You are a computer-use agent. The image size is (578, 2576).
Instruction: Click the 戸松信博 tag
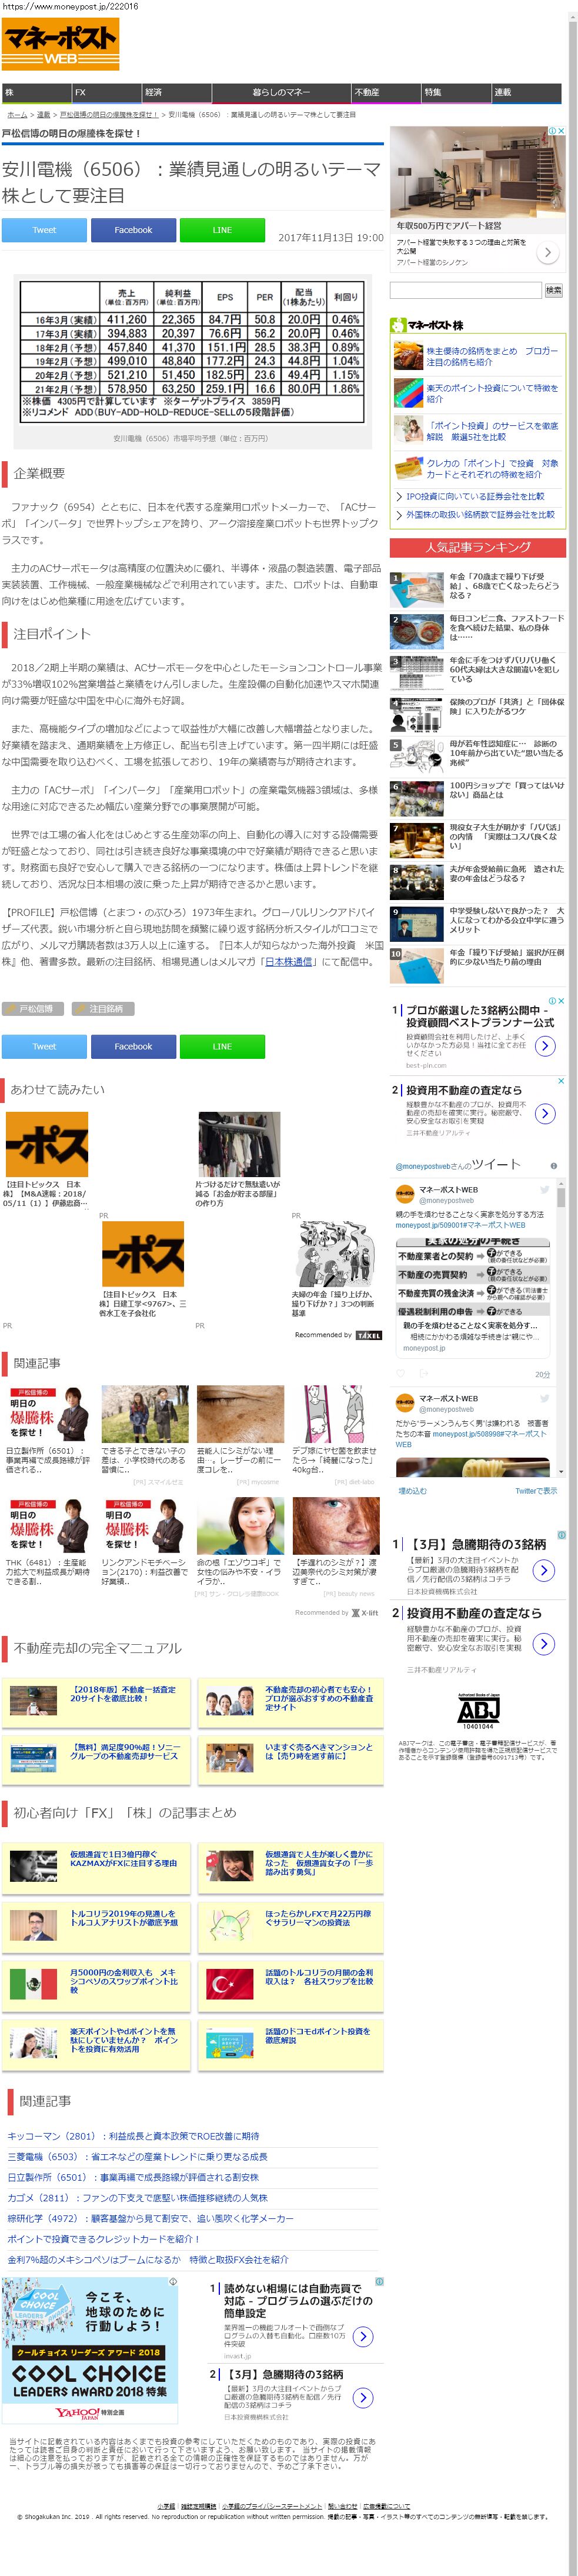tap(32, 1009)
